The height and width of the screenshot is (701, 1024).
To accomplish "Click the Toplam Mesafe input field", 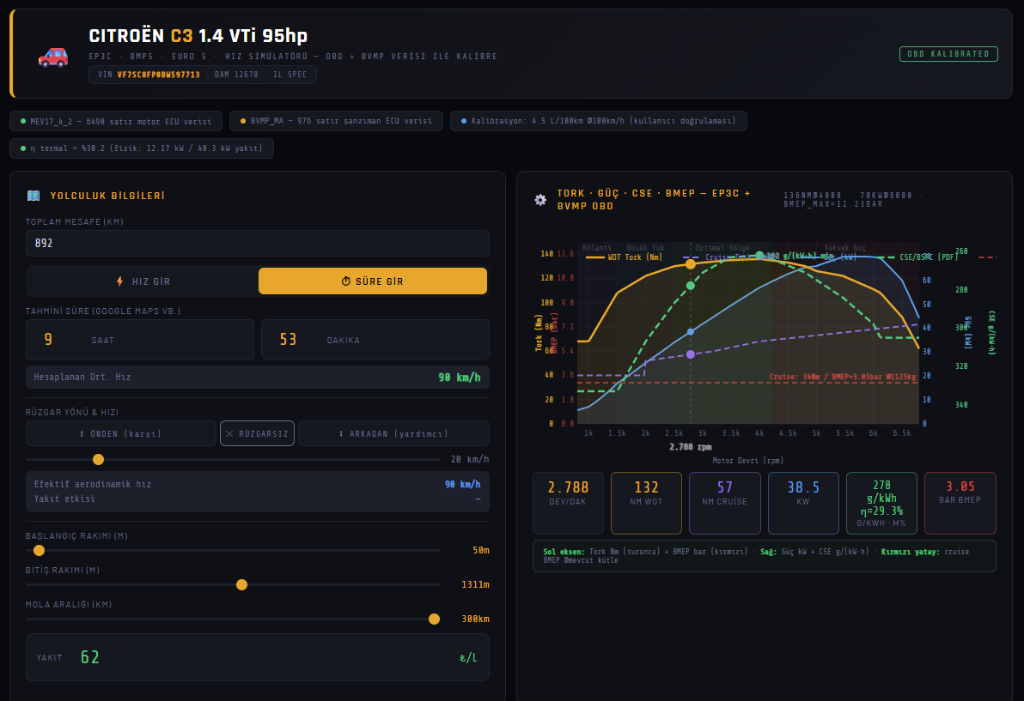I will click(x=257, y=243).
